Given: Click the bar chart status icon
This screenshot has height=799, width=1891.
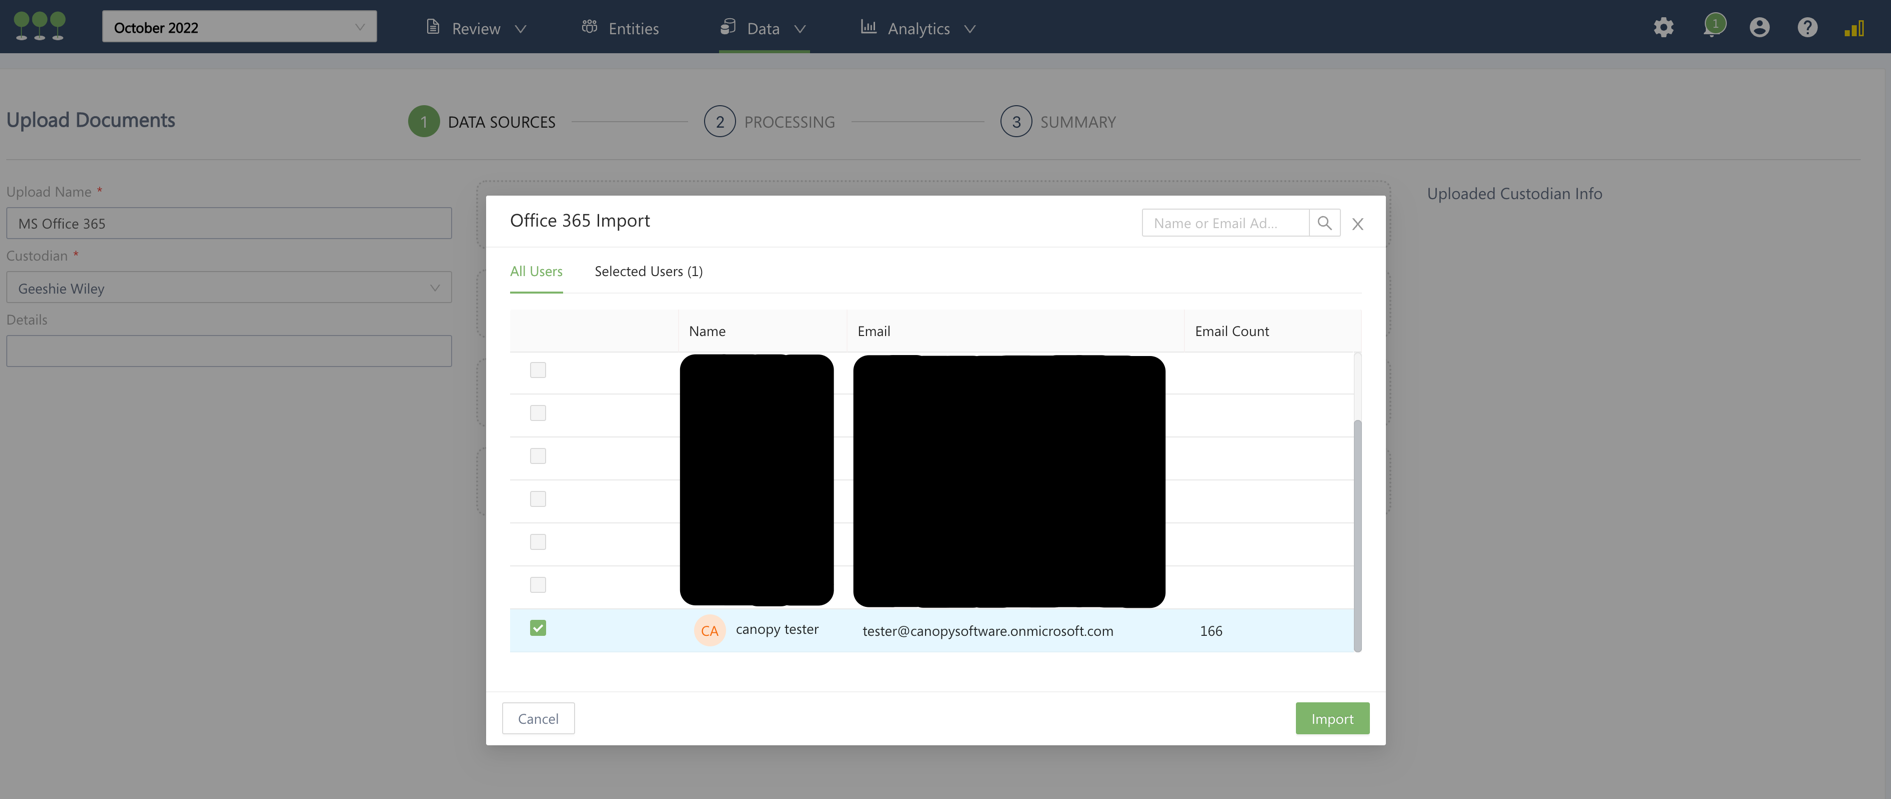Looking at the screenshot, I should click(1854, 28).
